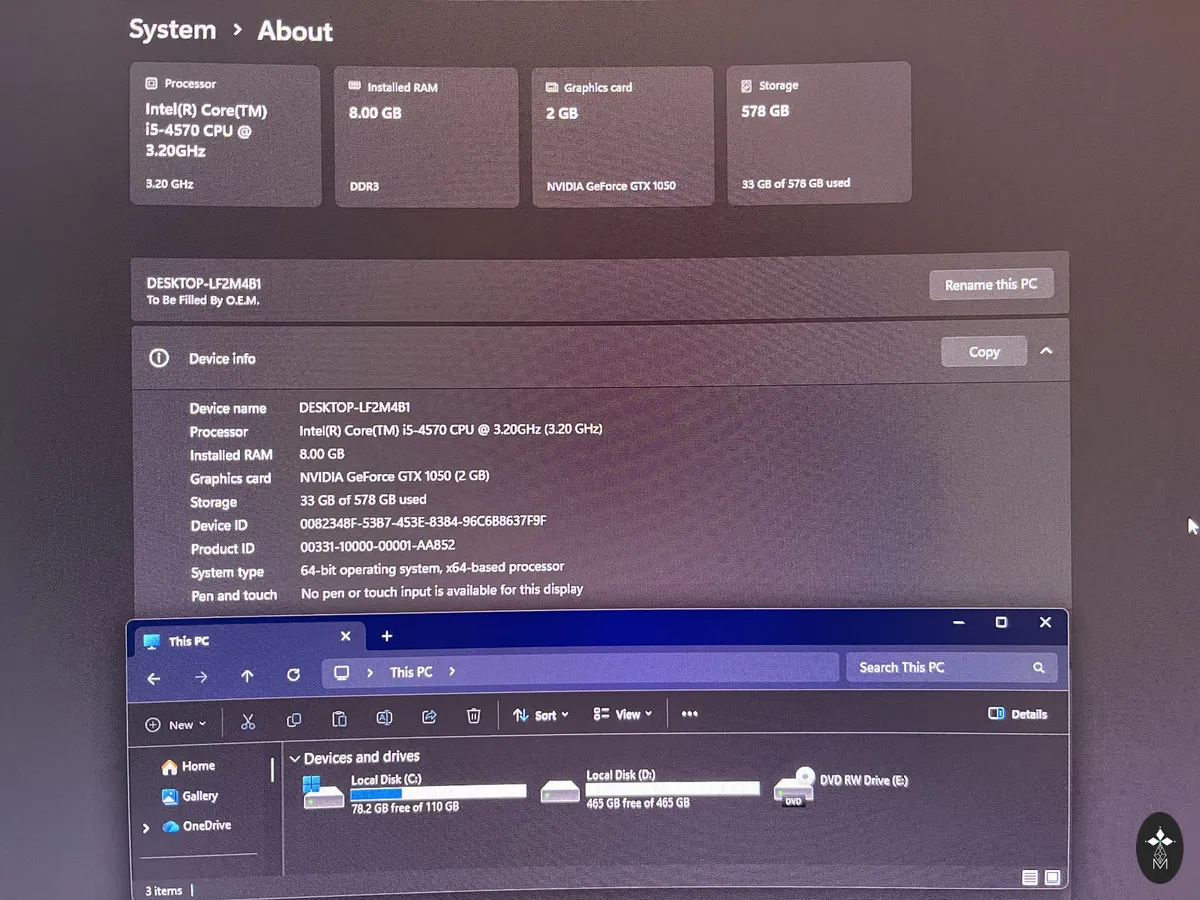Image resolution: width=1200 pixels, height=900 pixels.
Task: Click '3 items' in status bar
Action: 164,890
